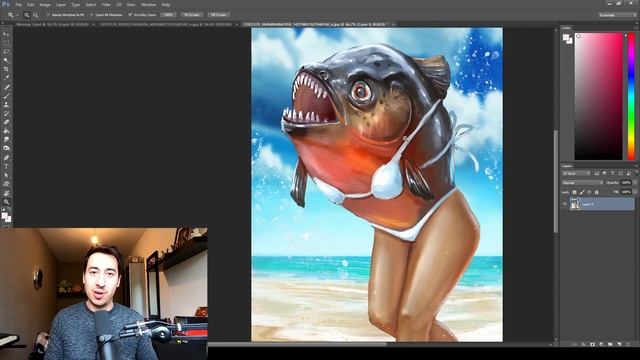Toggle lock all padlock icon
640x360 pixels.
(x=596, y=192)
